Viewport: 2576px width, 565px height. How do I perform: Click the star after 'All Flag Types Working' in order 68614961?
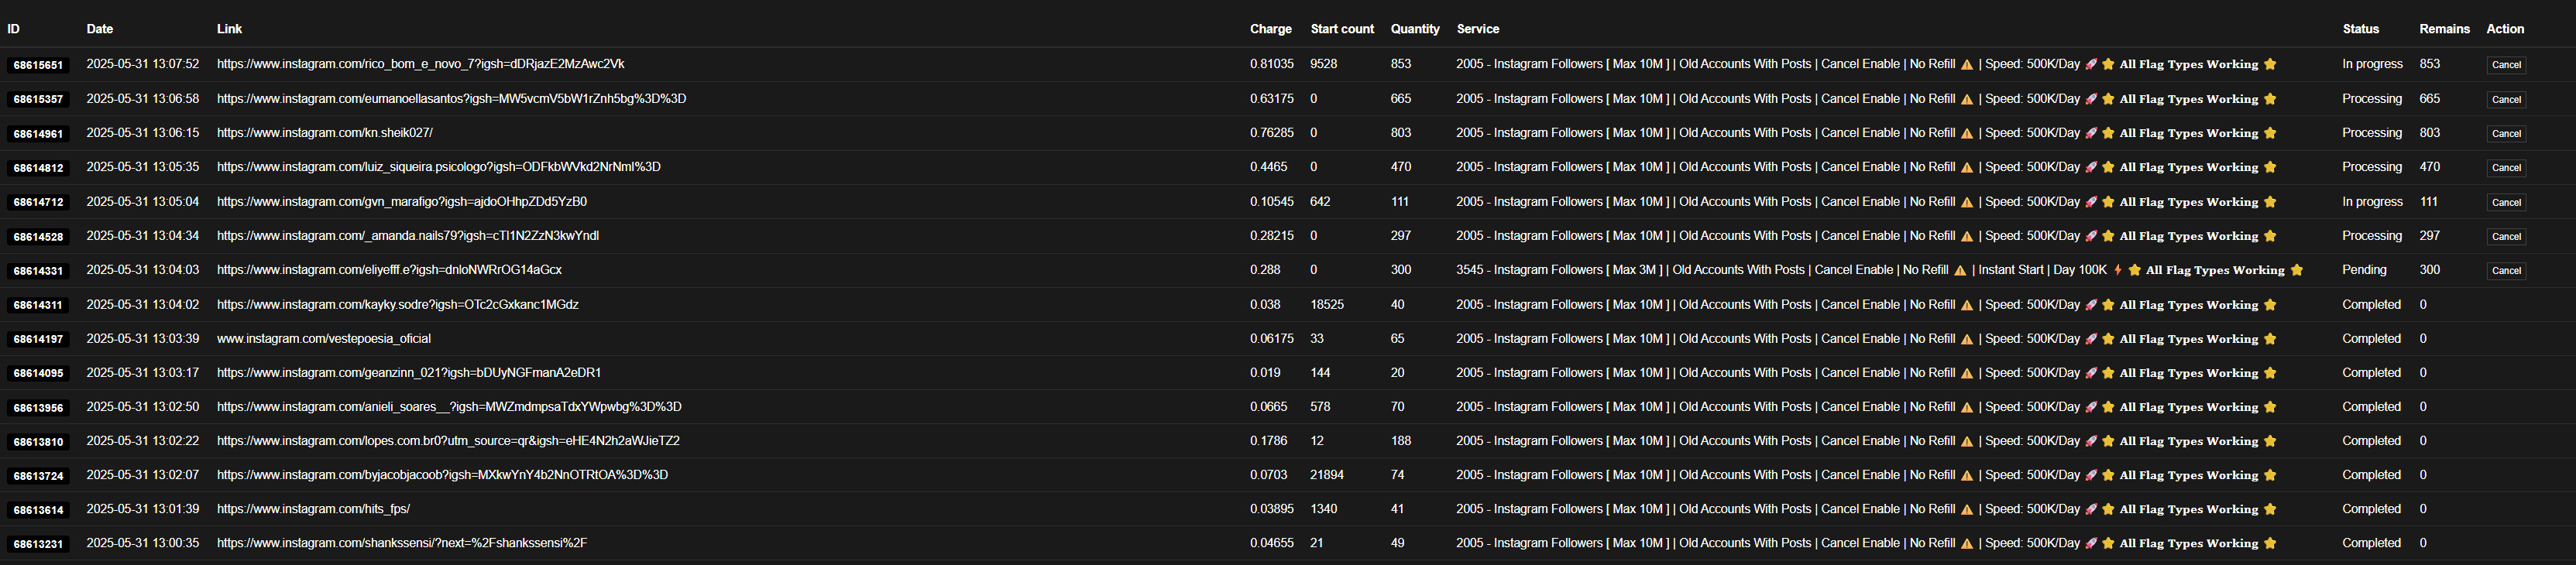coord(2270,133)
